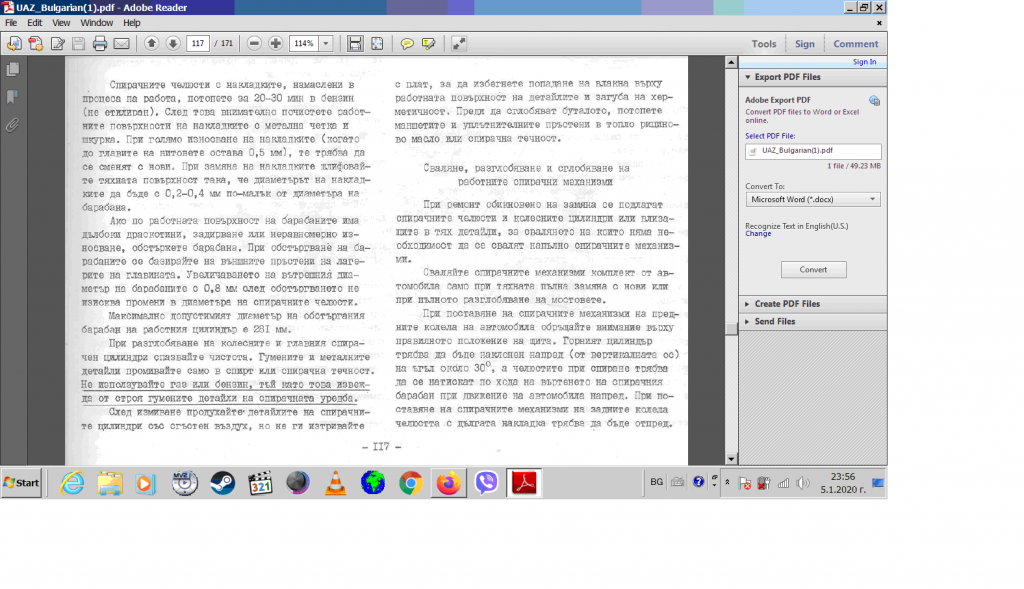Show the Bookmarks navigation panel
The image size is (1024, 589).
(13, 97)
